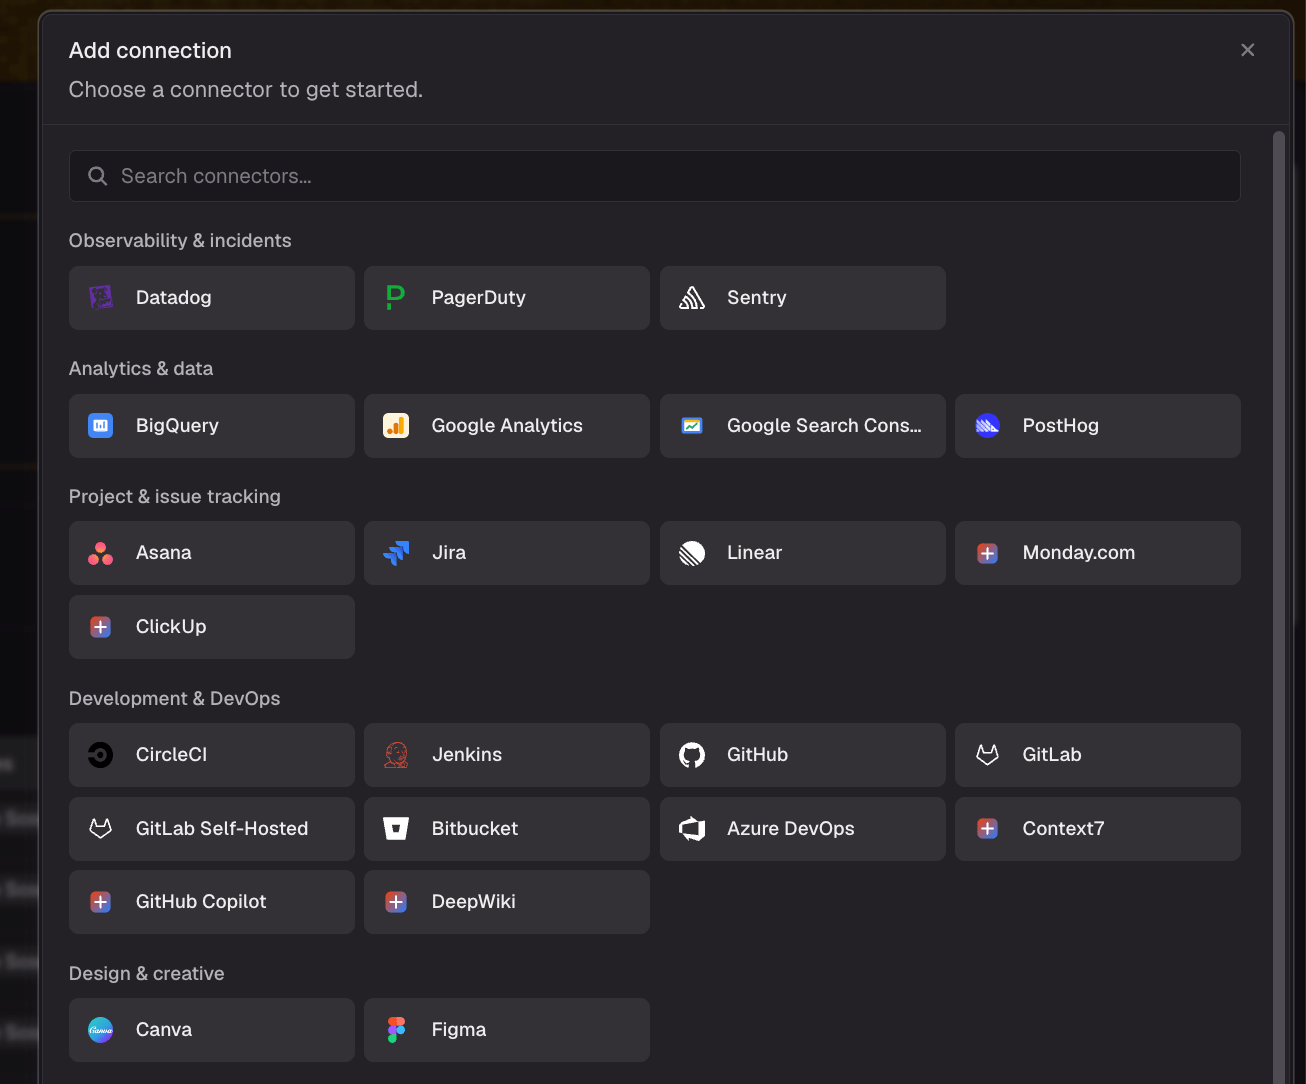Screen dimensions: 1306x1084
Task: Click the Bitbucket connector name
Action: pos(475,829)
